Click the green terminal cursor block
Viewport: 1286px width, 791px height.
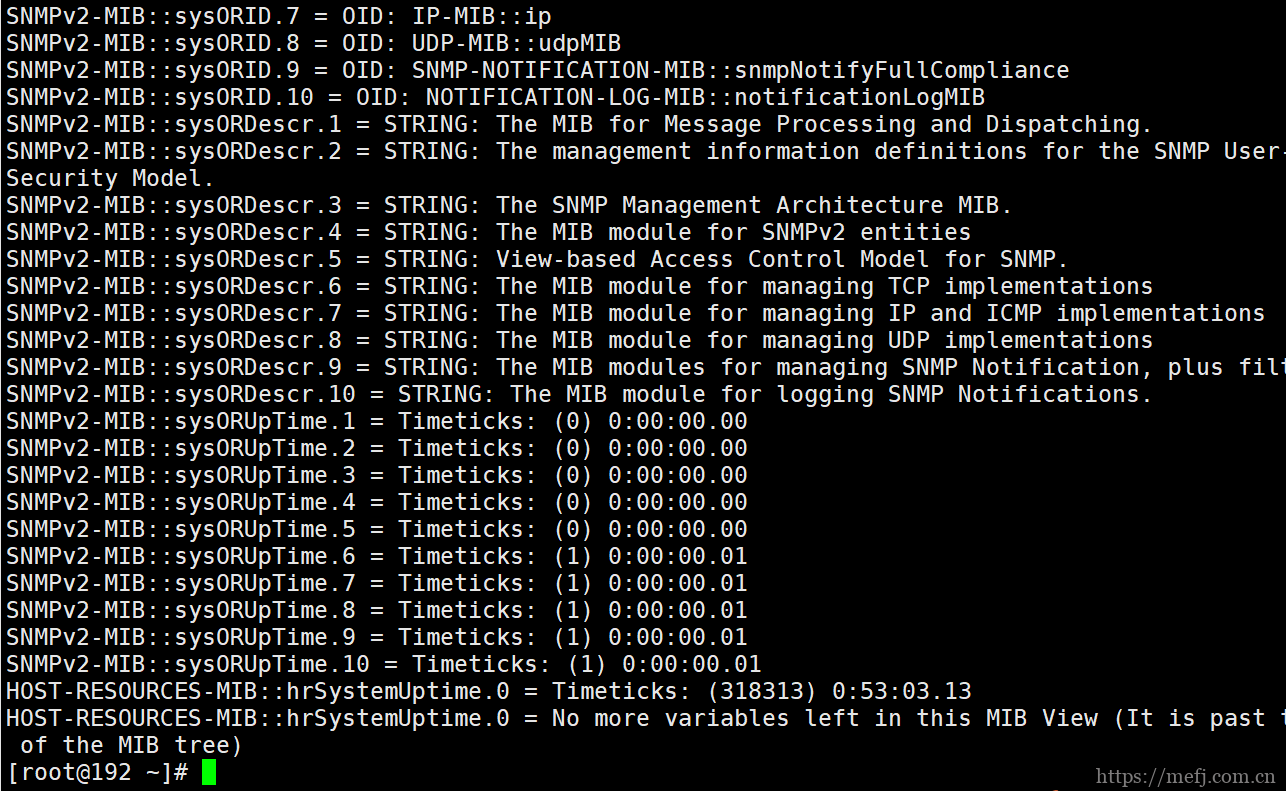pyautogui.click(x=208, y=772)
